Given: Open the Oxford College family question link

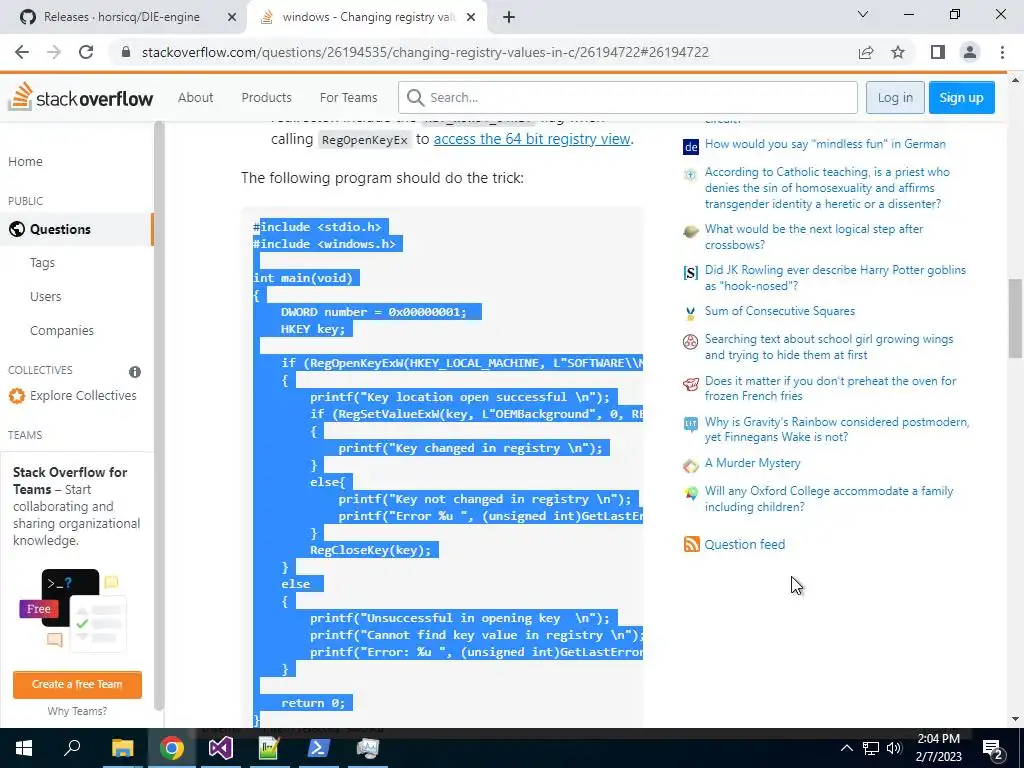Looking at the screenshot, I should click(x=829, y=499).
